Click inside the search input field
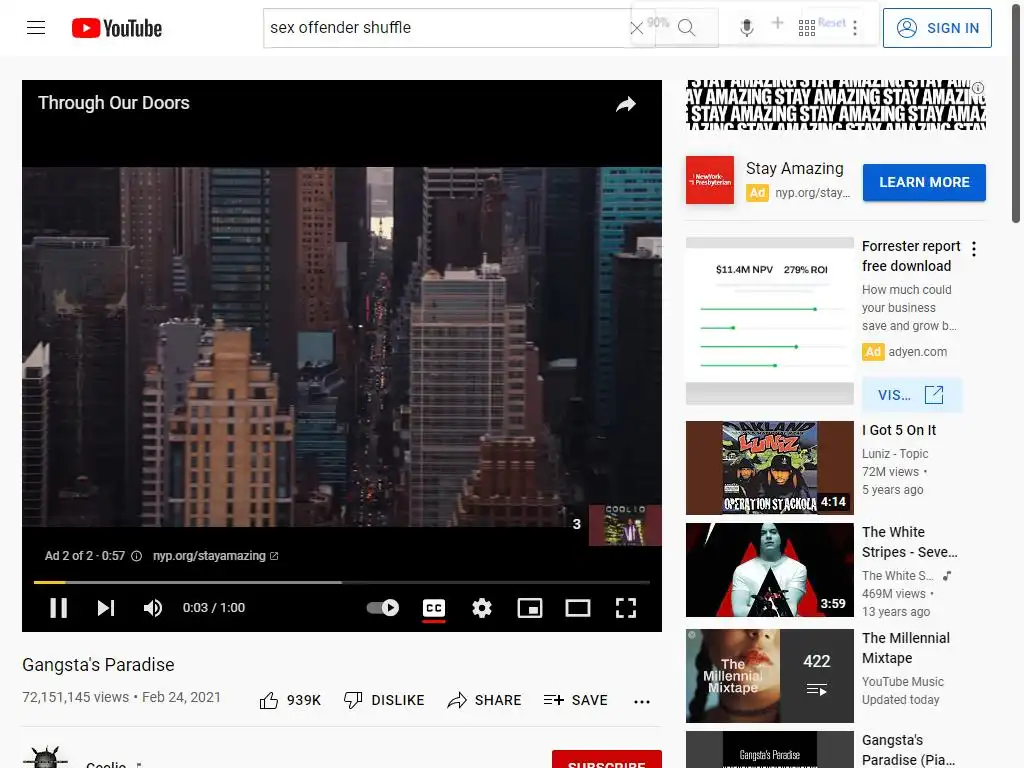Viewport: 1024px width, 768px height. tap(445, 27)
